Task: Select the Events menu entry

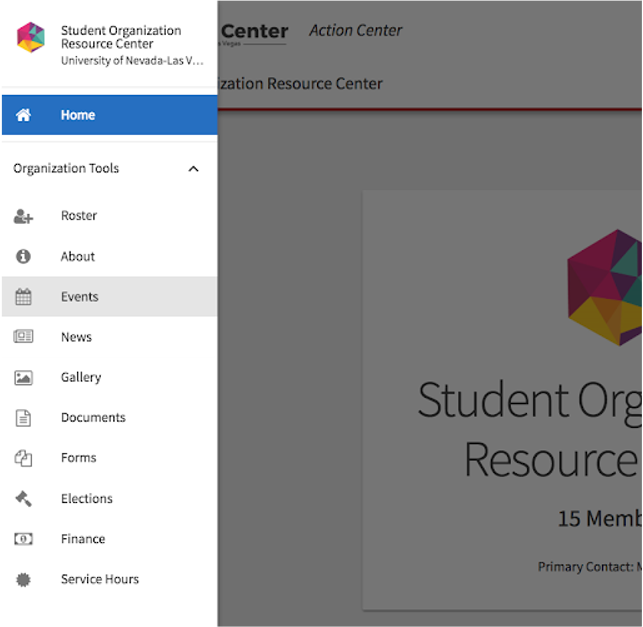Action: pos(80,297)
